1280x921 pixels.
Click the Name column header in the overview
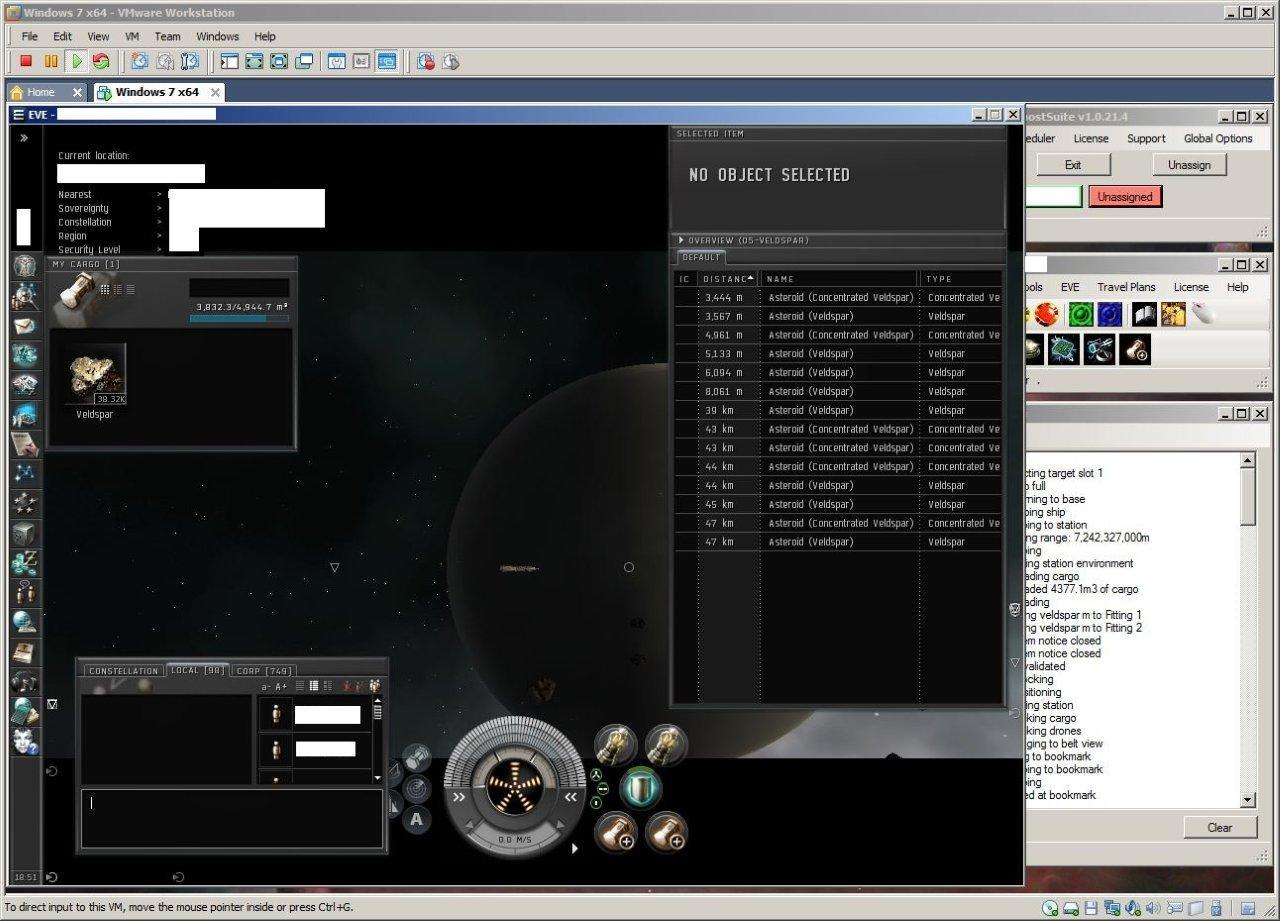click(839, 279)
